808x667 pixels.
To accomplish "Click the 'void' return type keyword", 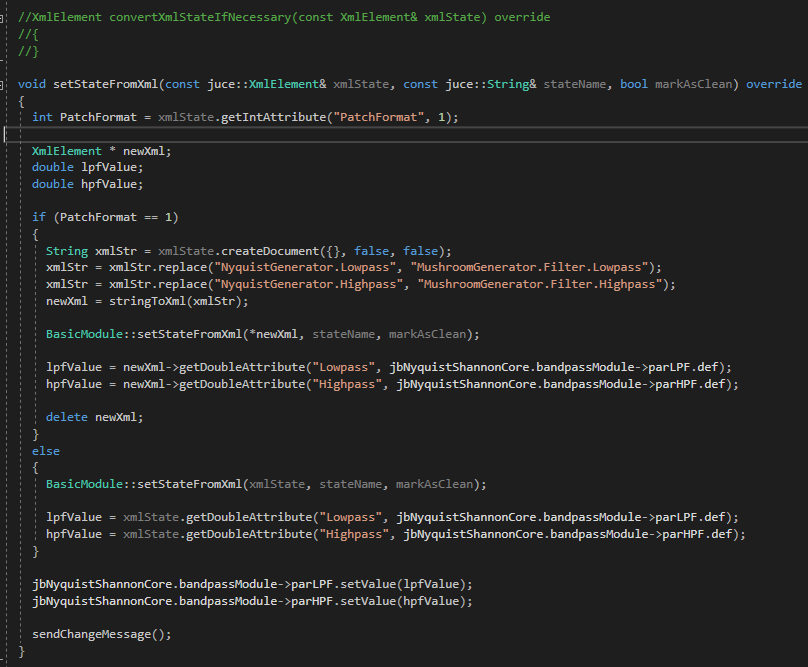I will pos(32,84).
